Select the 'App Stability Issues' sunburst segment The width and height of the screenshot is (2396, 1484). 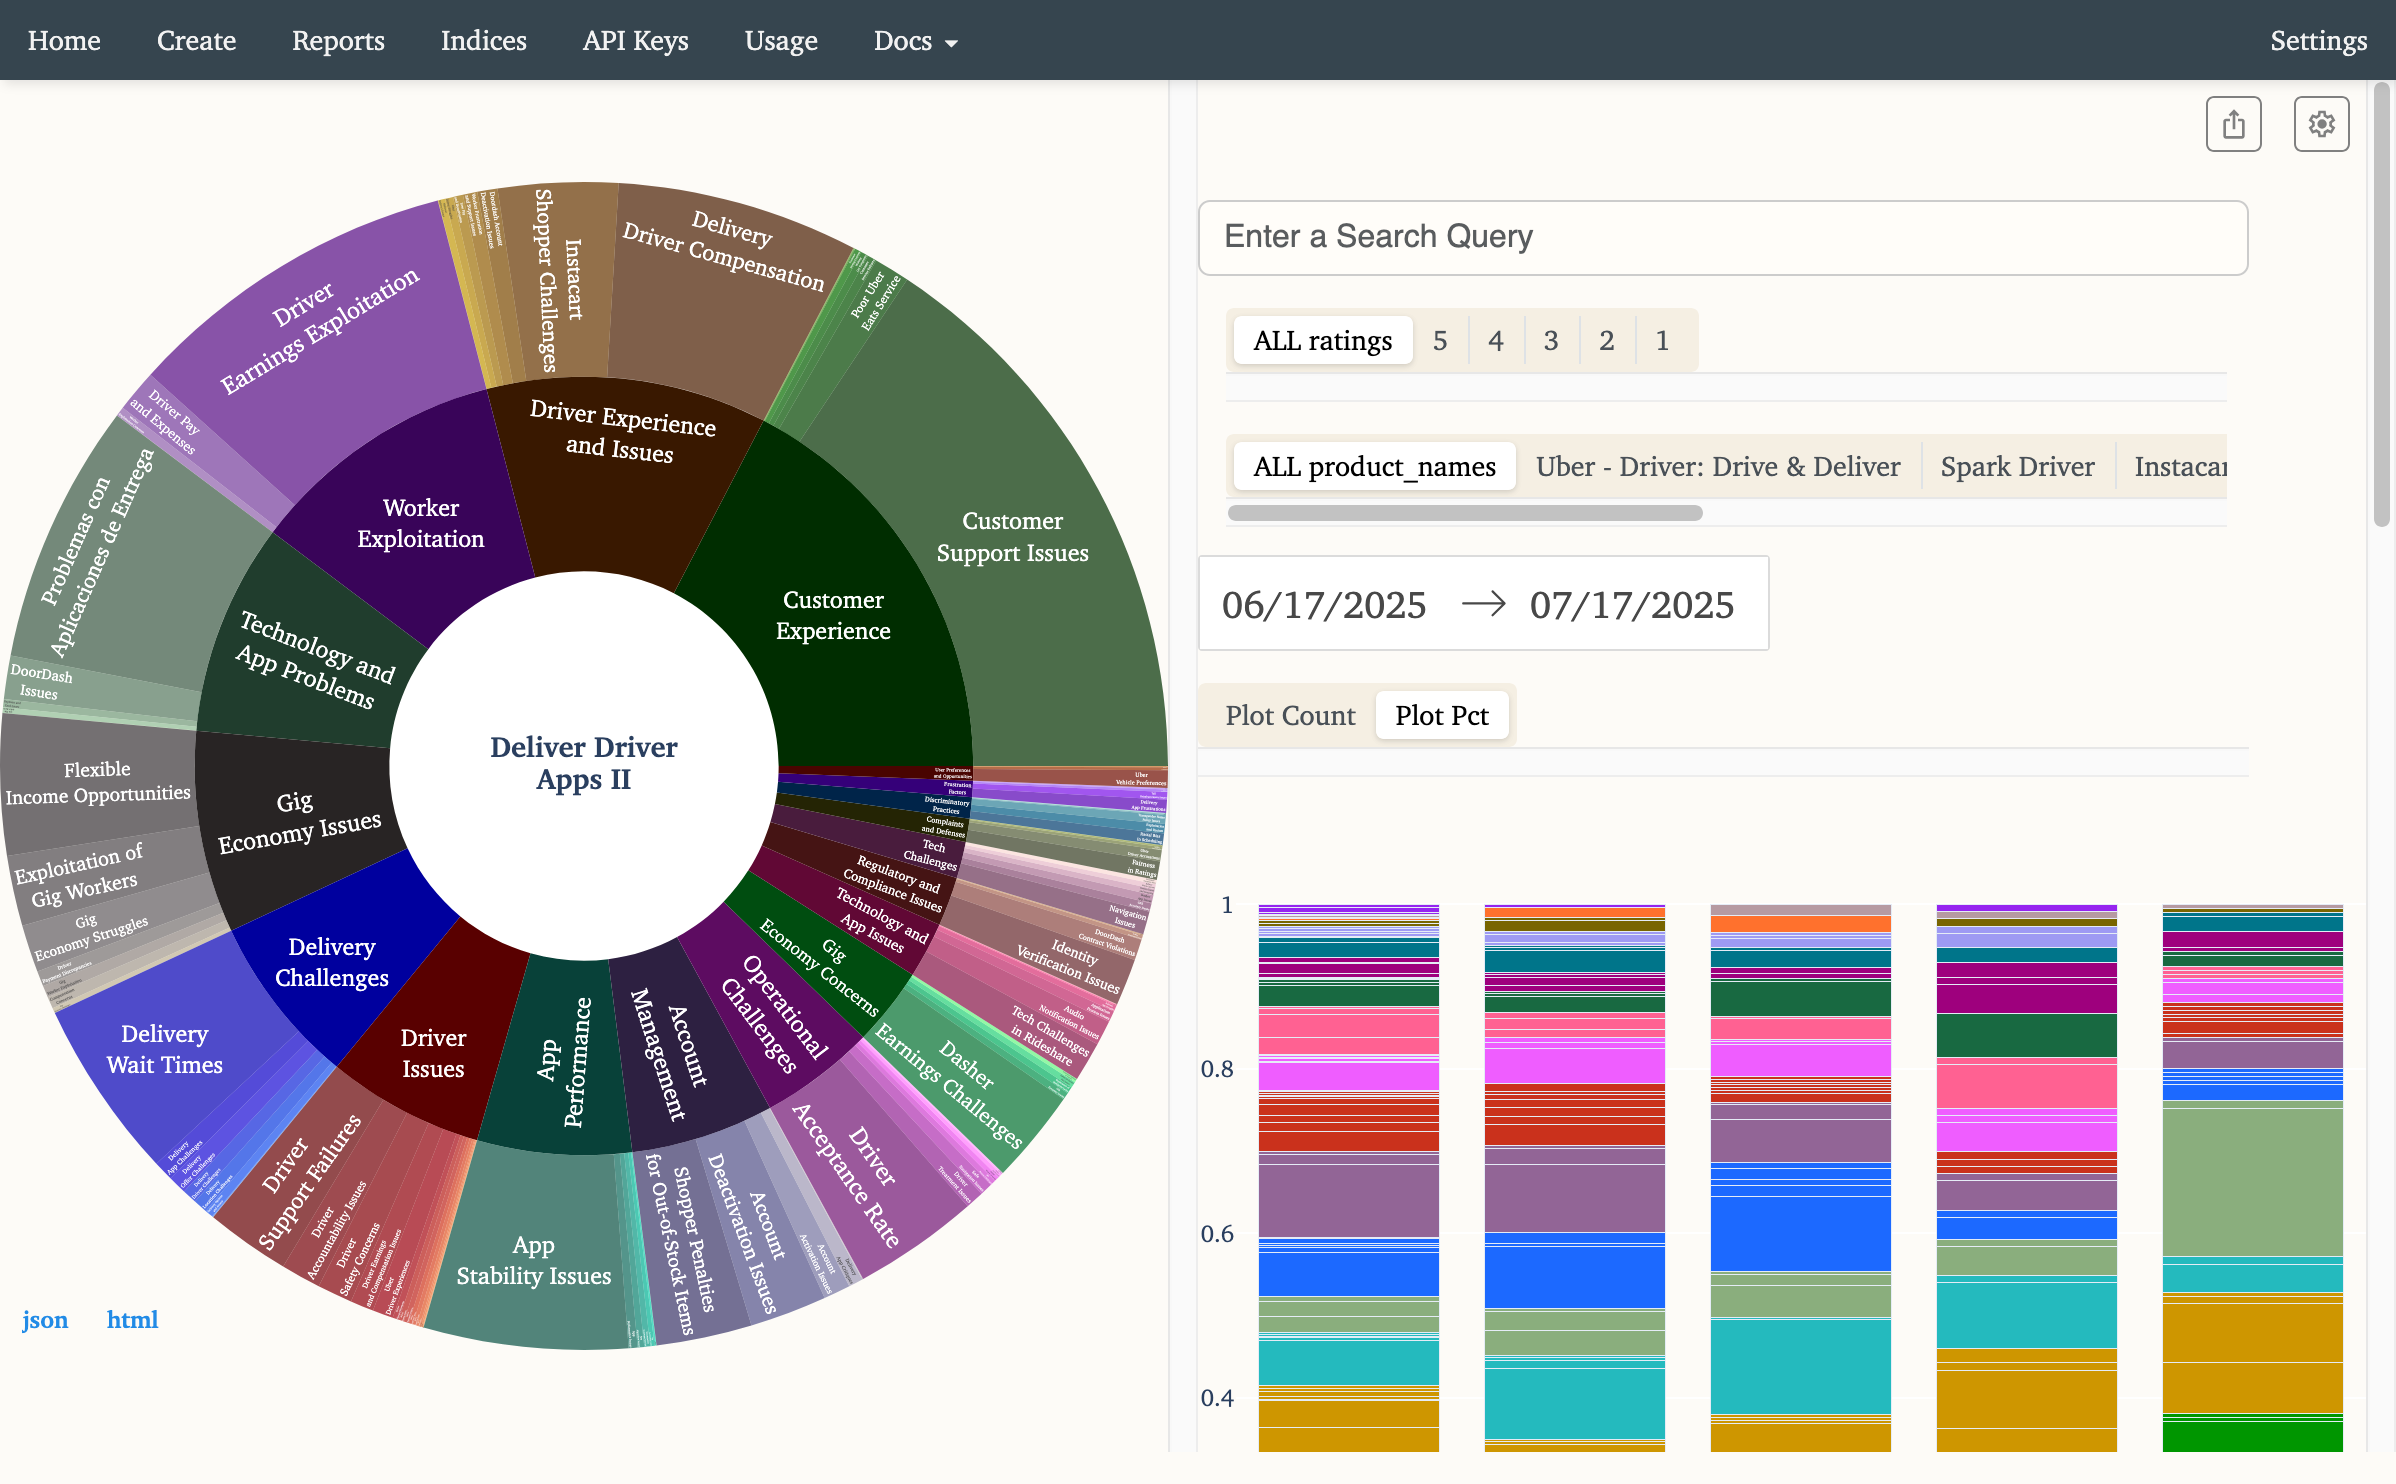click(533, 1260)
